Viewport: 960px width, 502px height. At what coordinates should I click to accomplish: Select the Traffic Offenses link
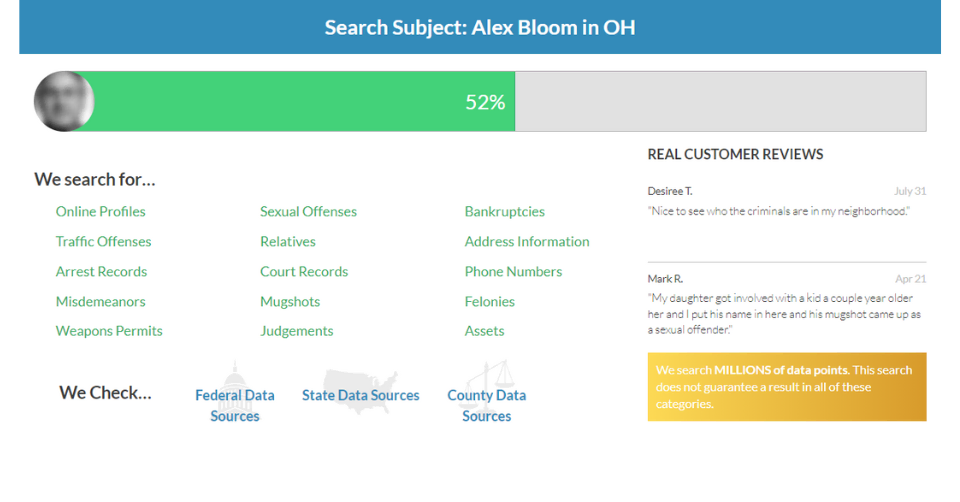(x=103, y=241)
